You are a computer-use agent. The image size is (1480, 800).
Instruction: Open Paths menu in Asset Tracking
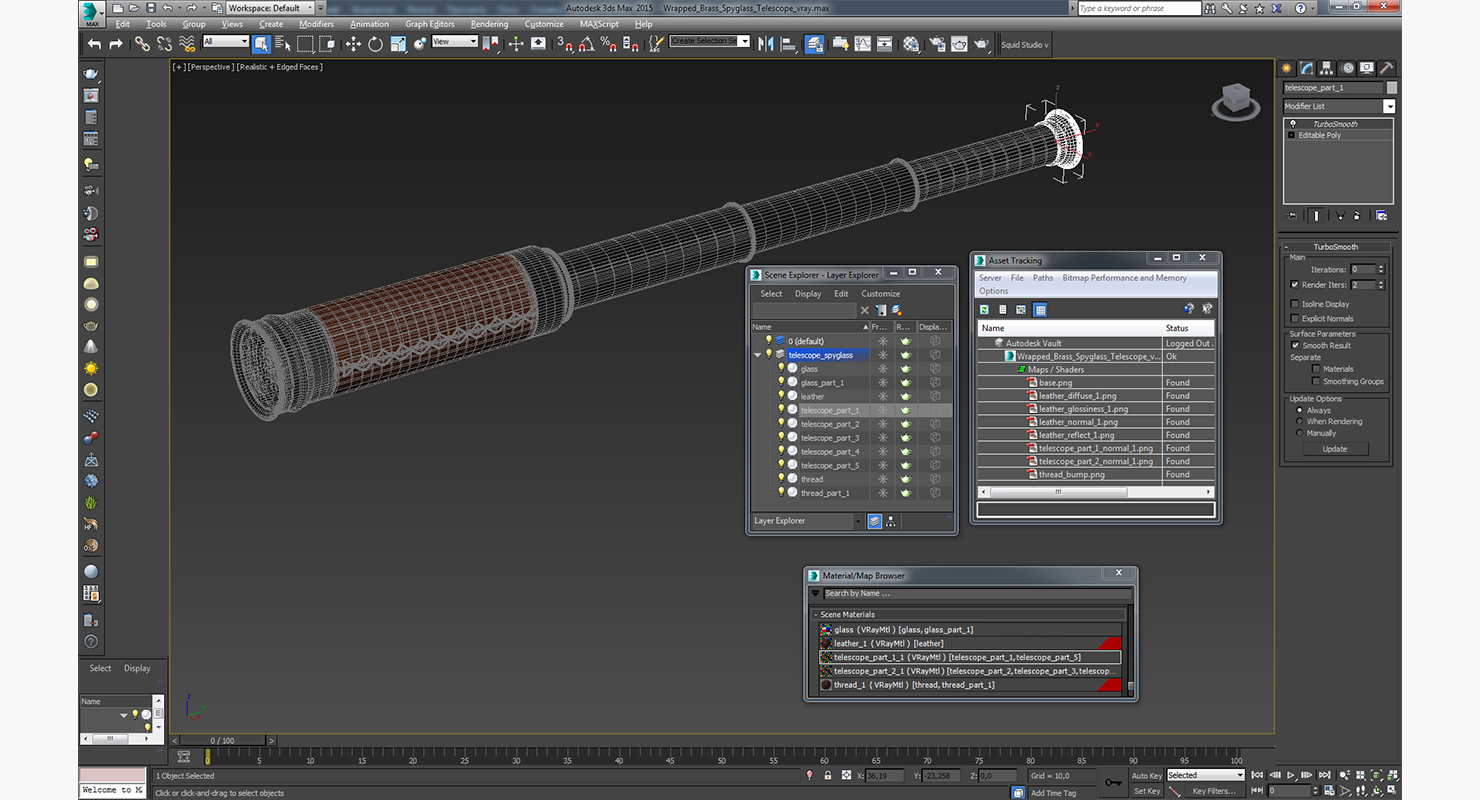1043,278
